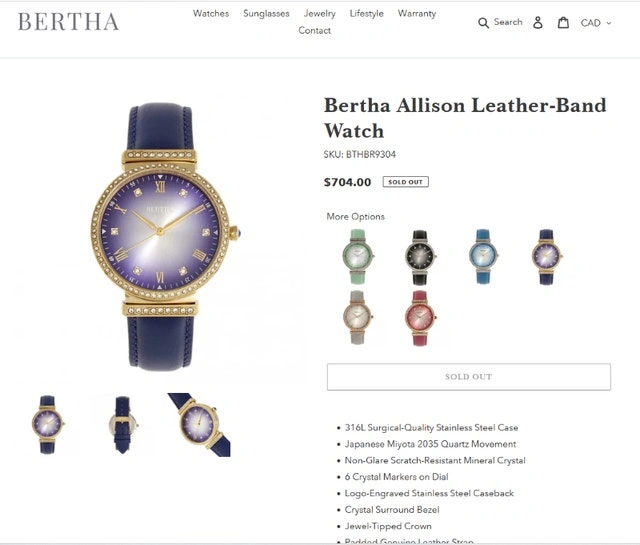The width and height of the screenshot is (640, 545).
Task: Pick the grey rose-gold watch option
Action: coord(358,318)
